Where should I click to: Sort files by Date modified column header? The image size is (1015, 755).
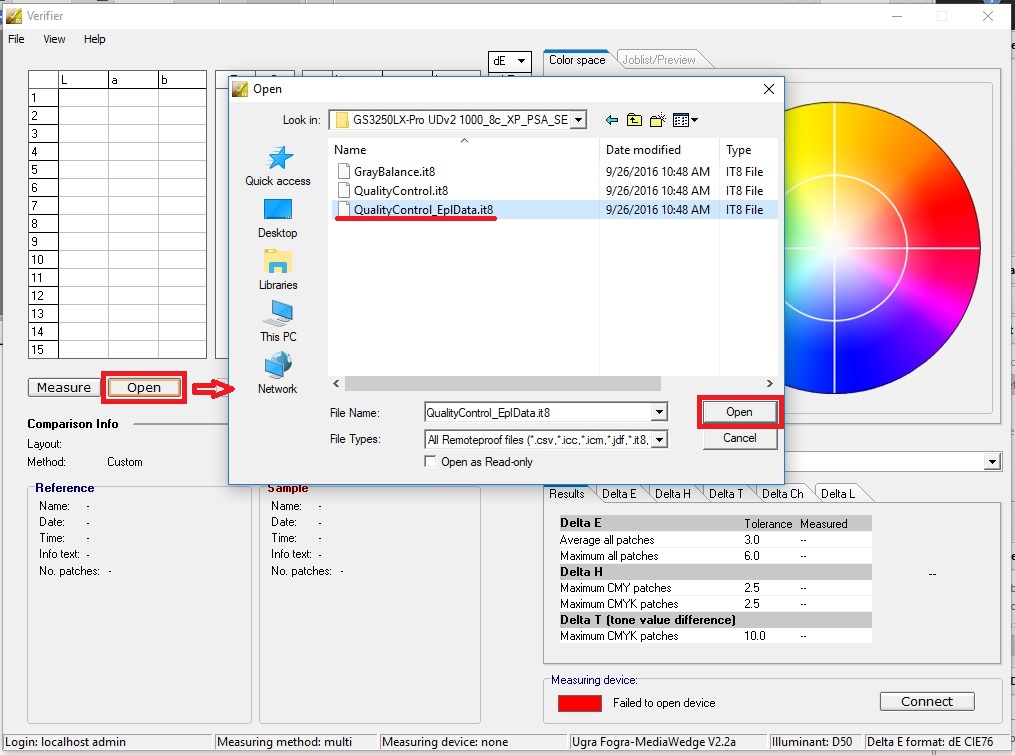[x=659, y=150]
